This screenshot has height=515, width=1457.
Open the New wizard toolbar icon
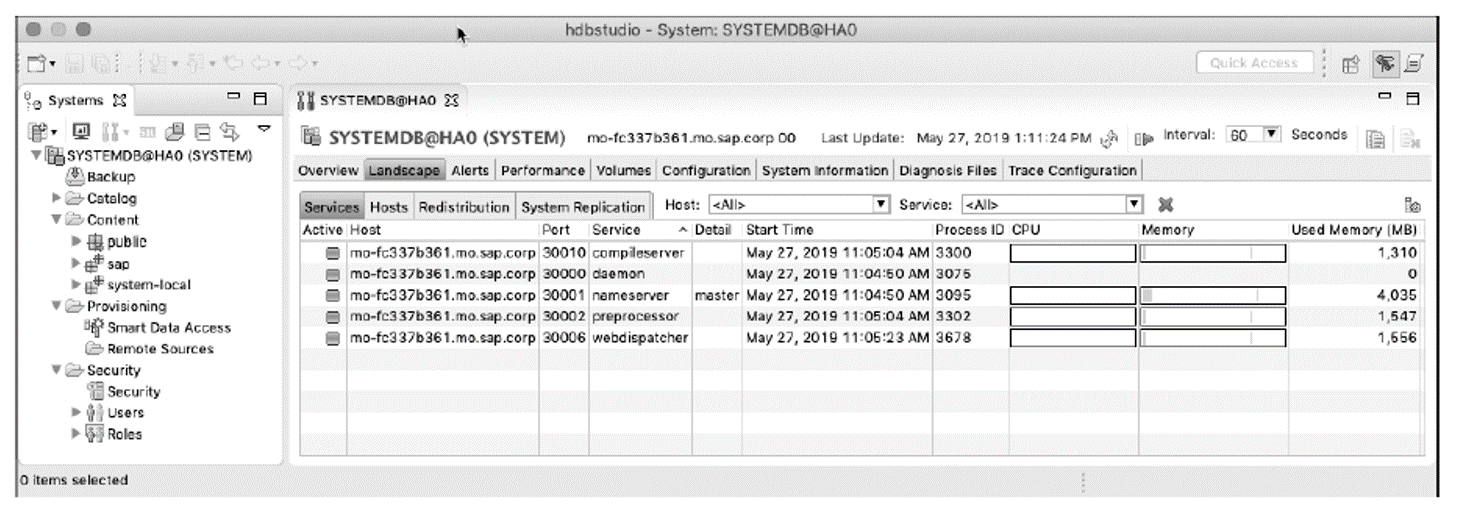coord(36,64)
